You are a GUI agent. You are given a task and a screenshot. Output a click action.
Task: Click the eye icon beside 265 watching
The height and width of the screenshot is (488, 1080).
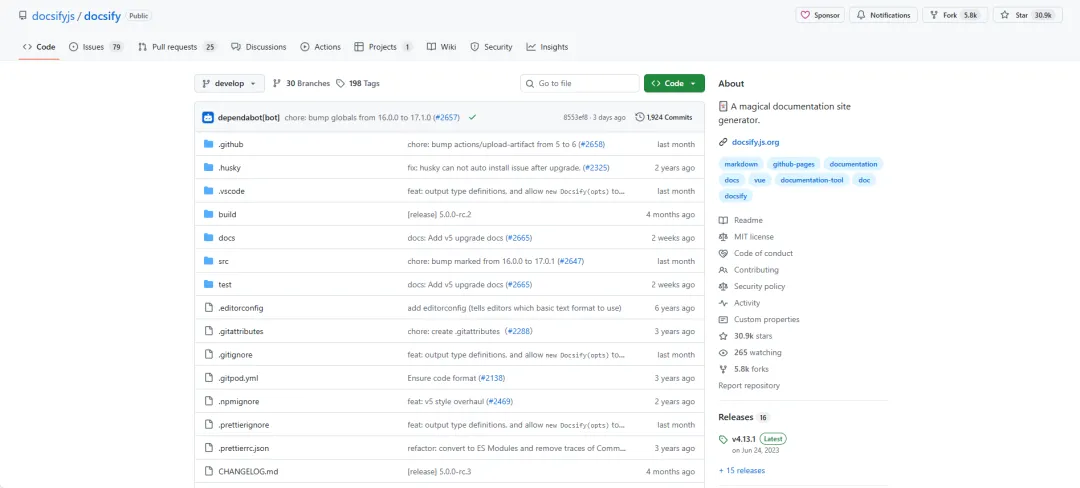723,353
